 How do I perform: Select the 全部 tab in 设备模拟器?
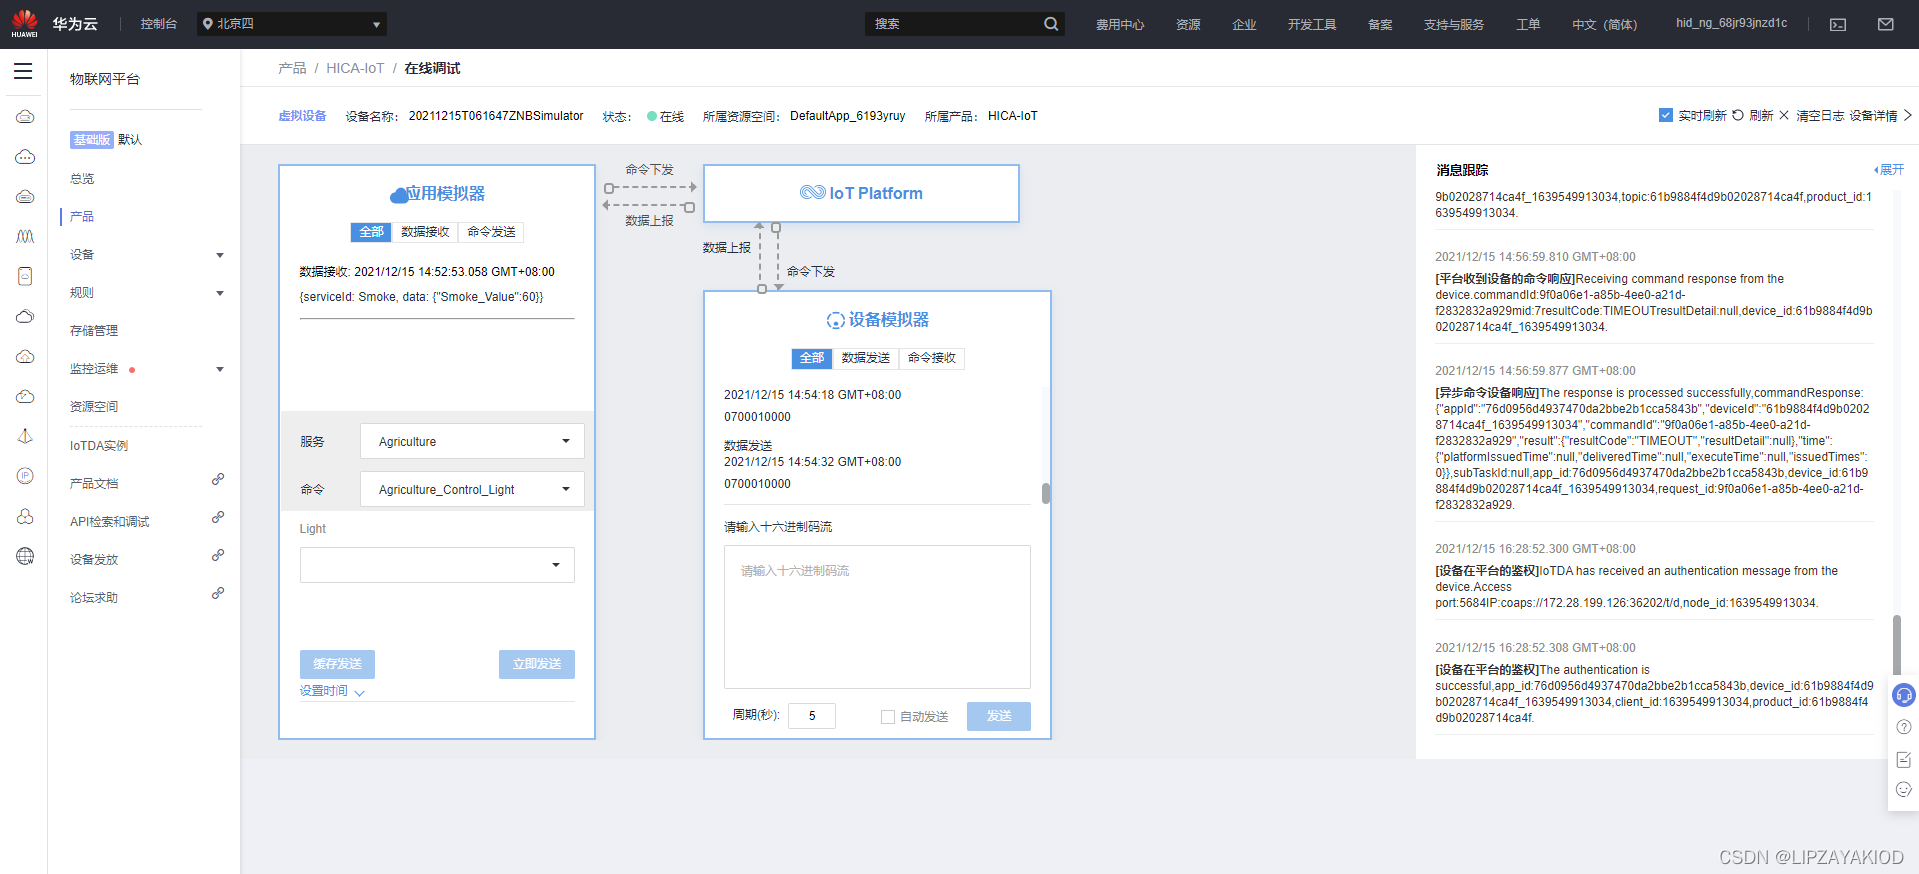coord(812,358)
